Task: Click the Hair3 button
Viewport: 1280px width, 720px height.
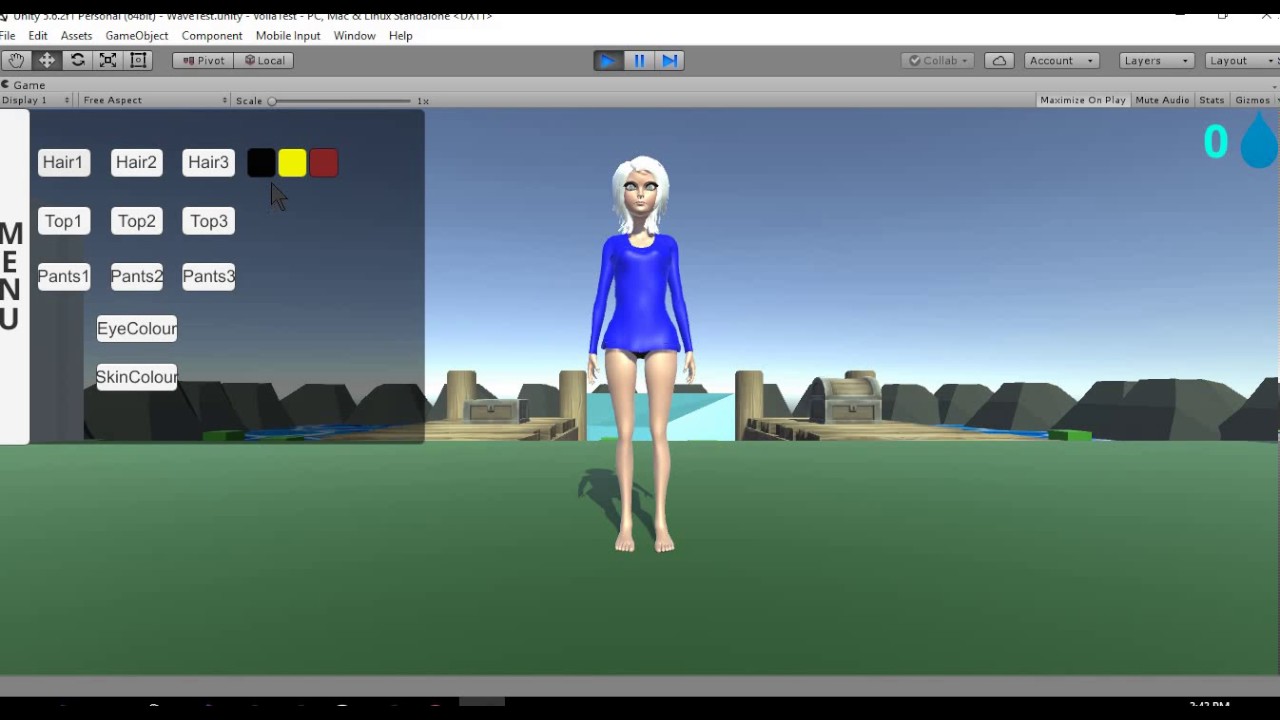Action: click(208, 162)
